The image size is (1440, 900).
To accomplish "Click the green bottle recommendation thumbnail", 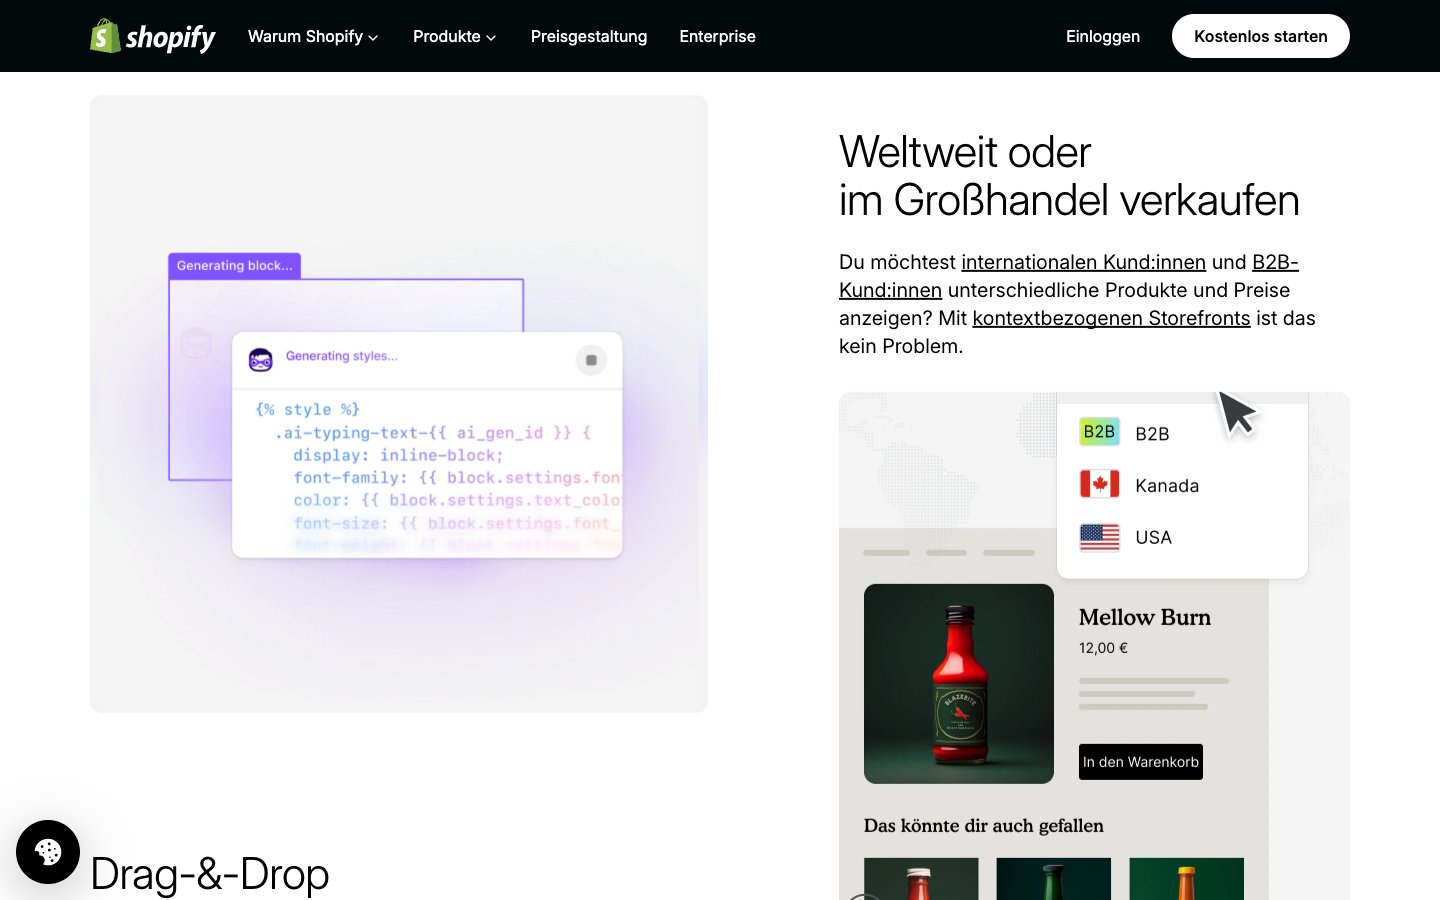I will (x=1053, y=878).
